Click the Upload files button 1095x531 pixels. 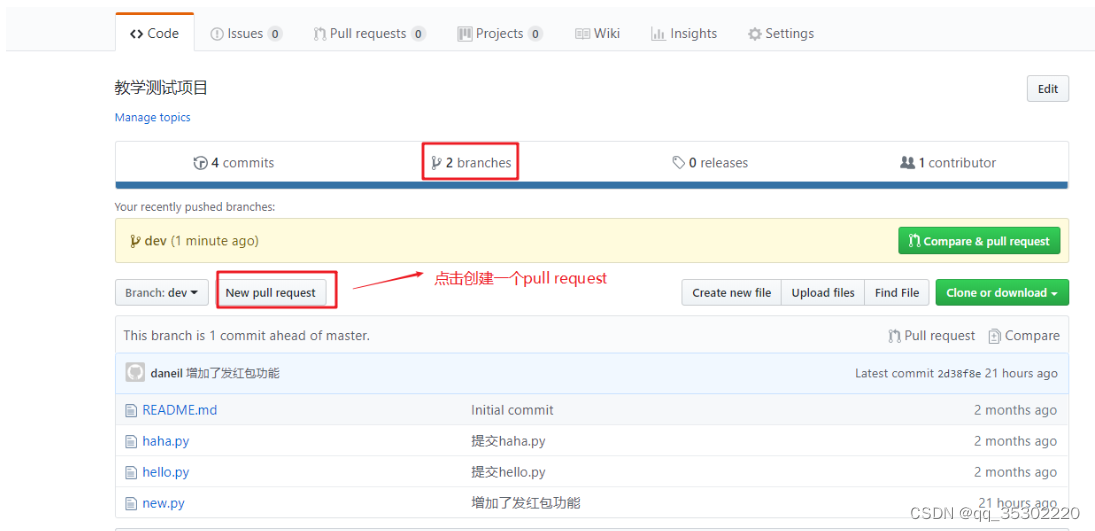click(823, 293)
